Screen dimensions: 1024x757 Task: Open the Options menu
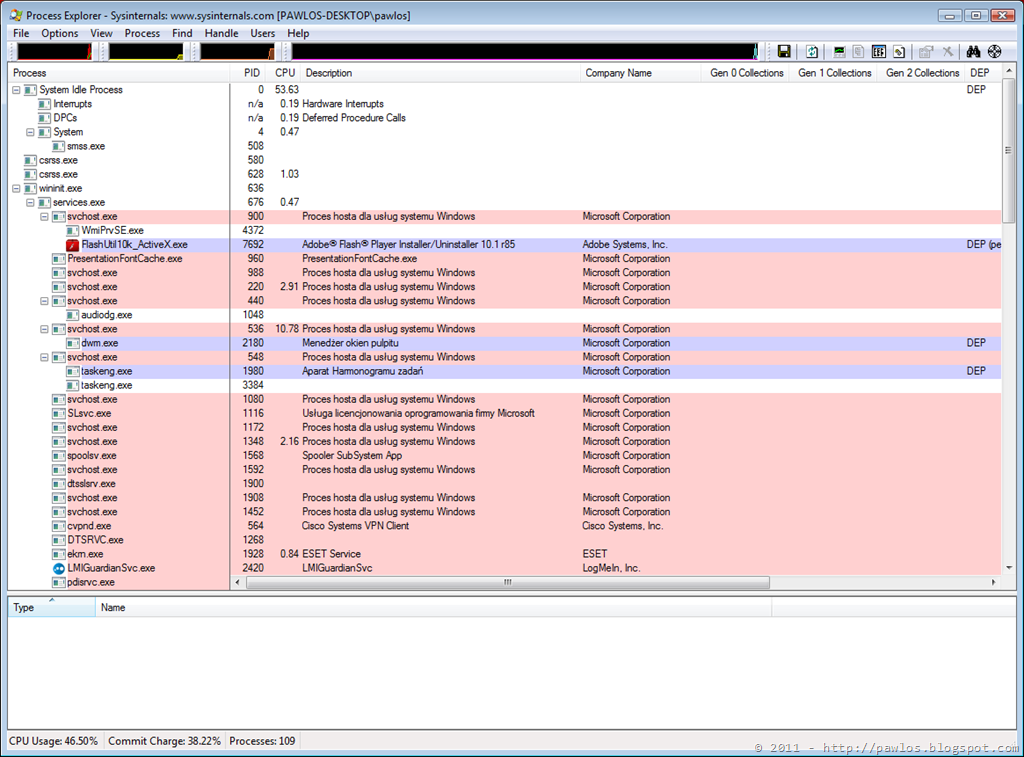click(59, 33)
